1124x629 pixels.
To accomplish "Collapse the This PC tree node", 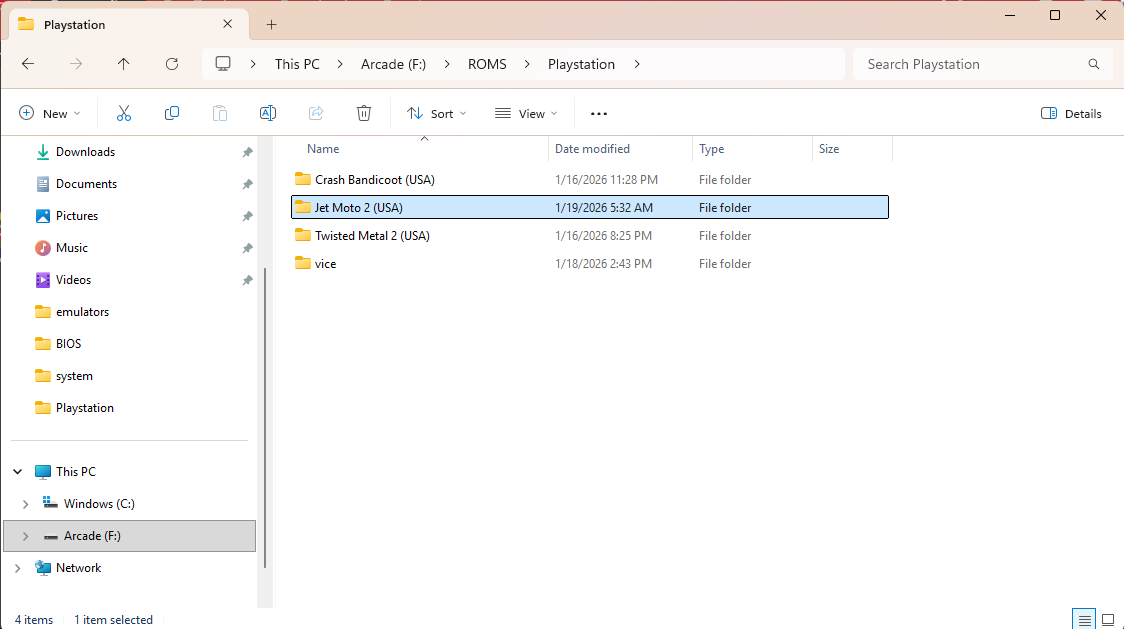I will coord(18,472).
